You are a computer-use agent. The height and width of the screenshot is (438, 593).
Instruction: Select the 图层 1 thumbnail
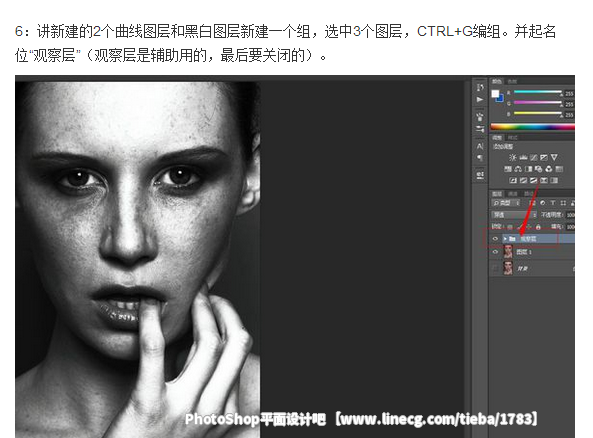click(x=508, y=252)
